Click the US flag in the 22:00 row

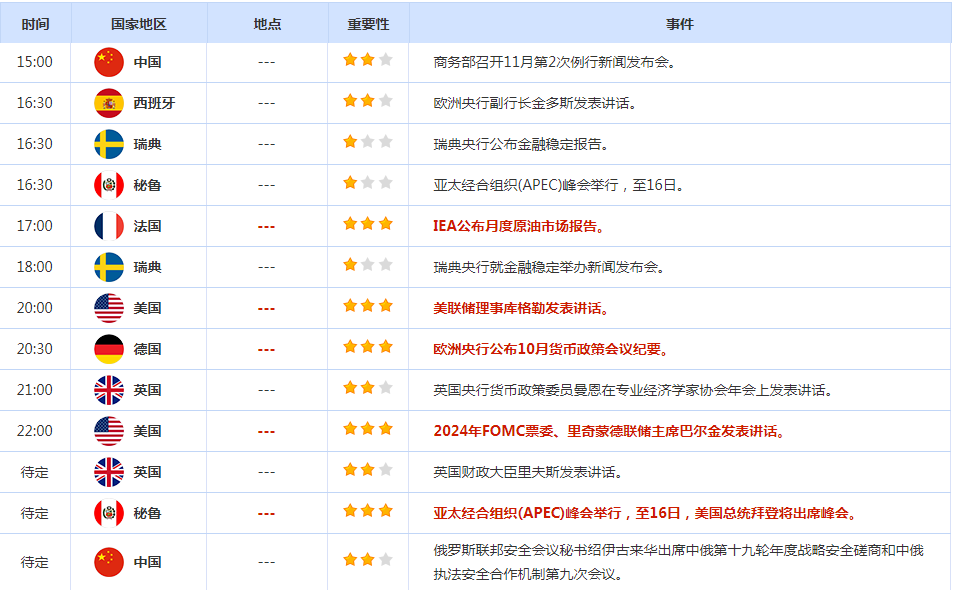coord(109,431)
